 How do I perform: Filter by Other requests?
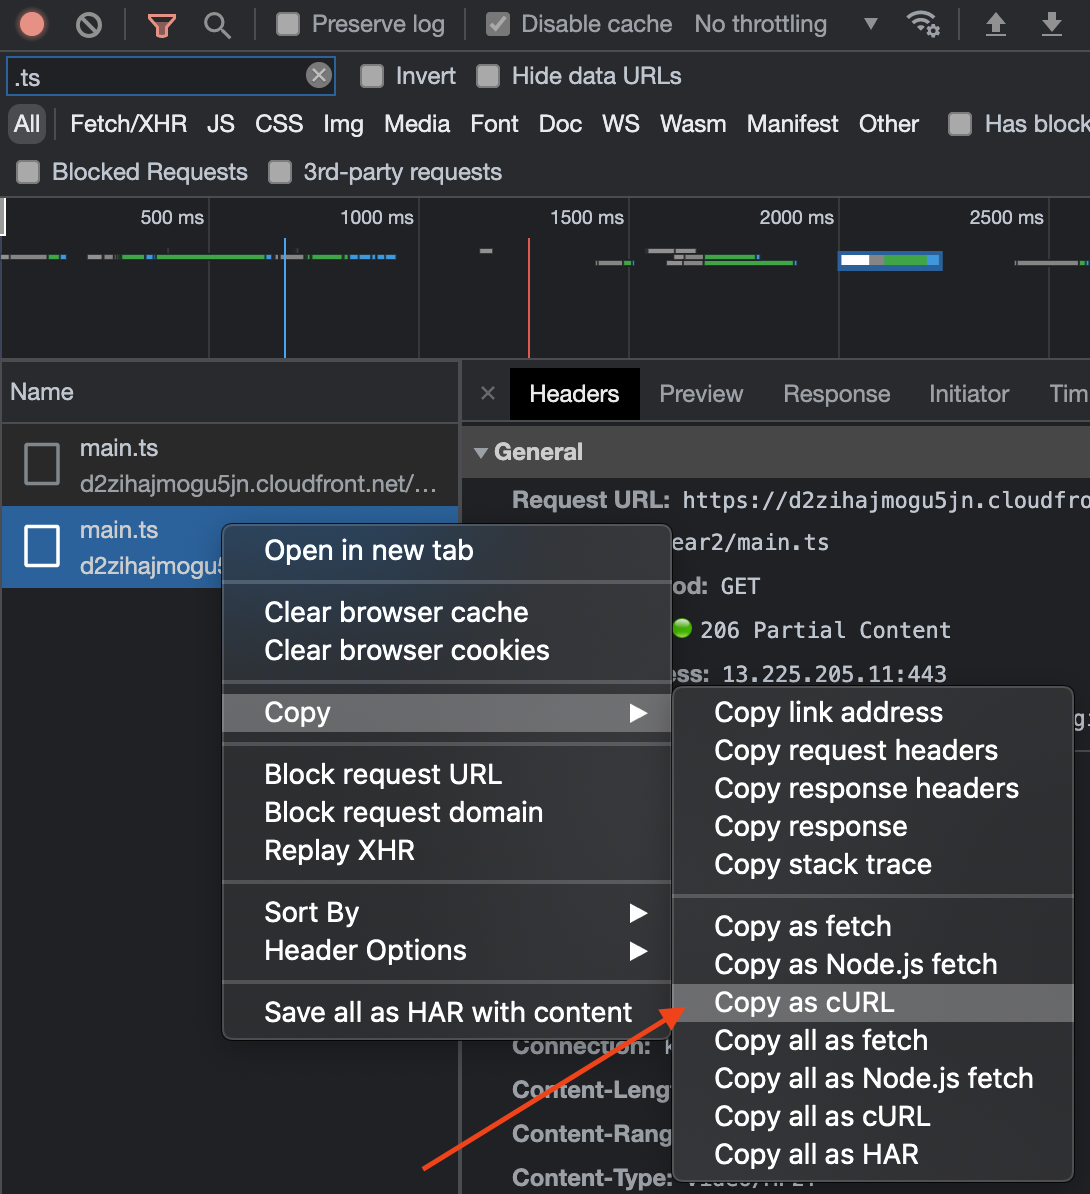[x=888, y=124]
